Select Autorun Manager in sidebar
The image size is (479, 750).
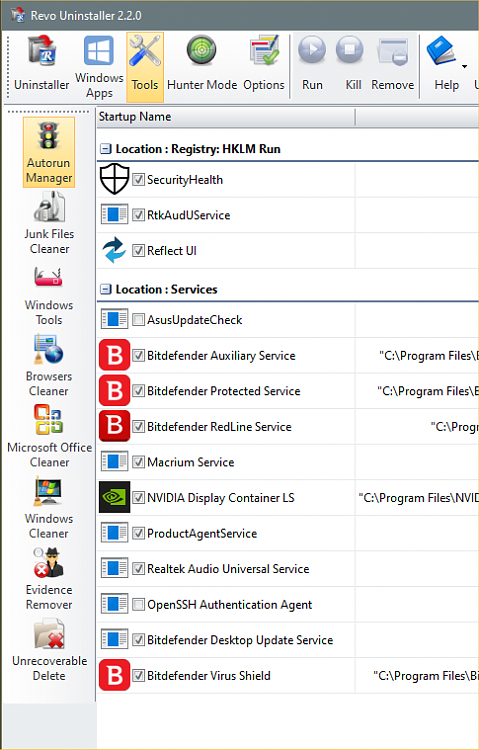point(49,152)
